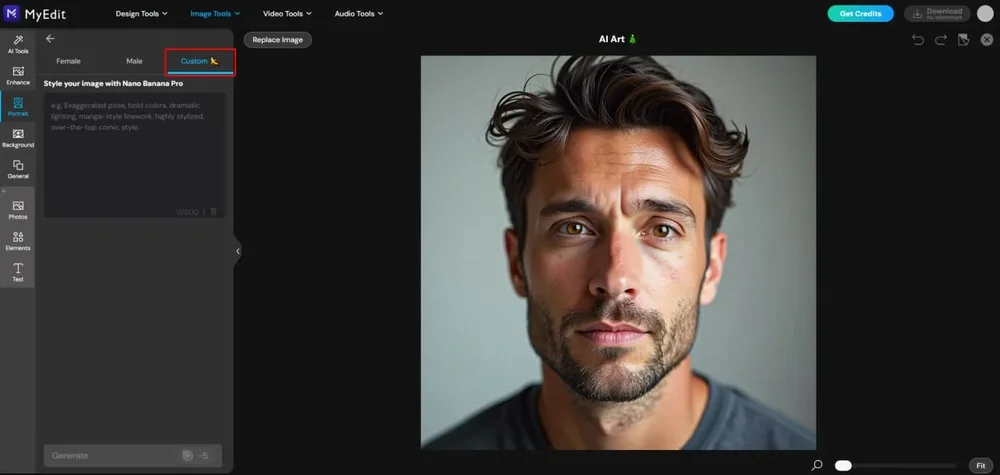Open the Video Tools dropdown menu
The width and height of the screenshot is (1000, 475).
287,14
